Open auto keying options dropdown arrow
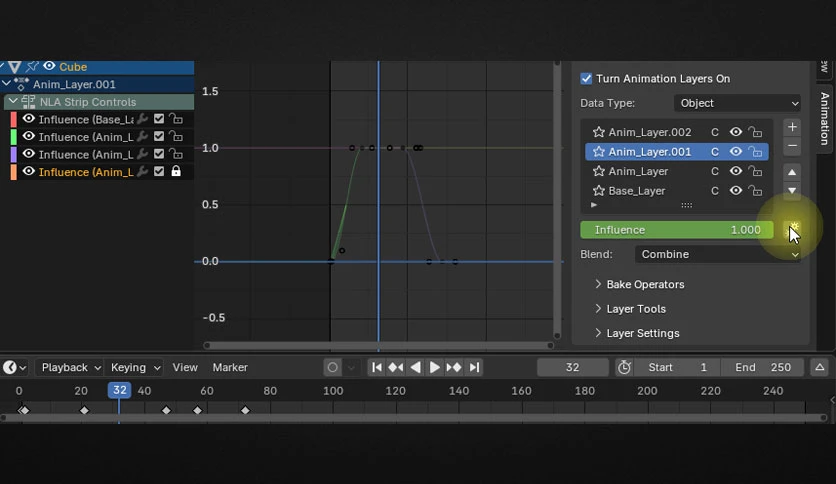The width and height of the screenshot is (836, 484). pyautogui.click(x=351, y=367)
